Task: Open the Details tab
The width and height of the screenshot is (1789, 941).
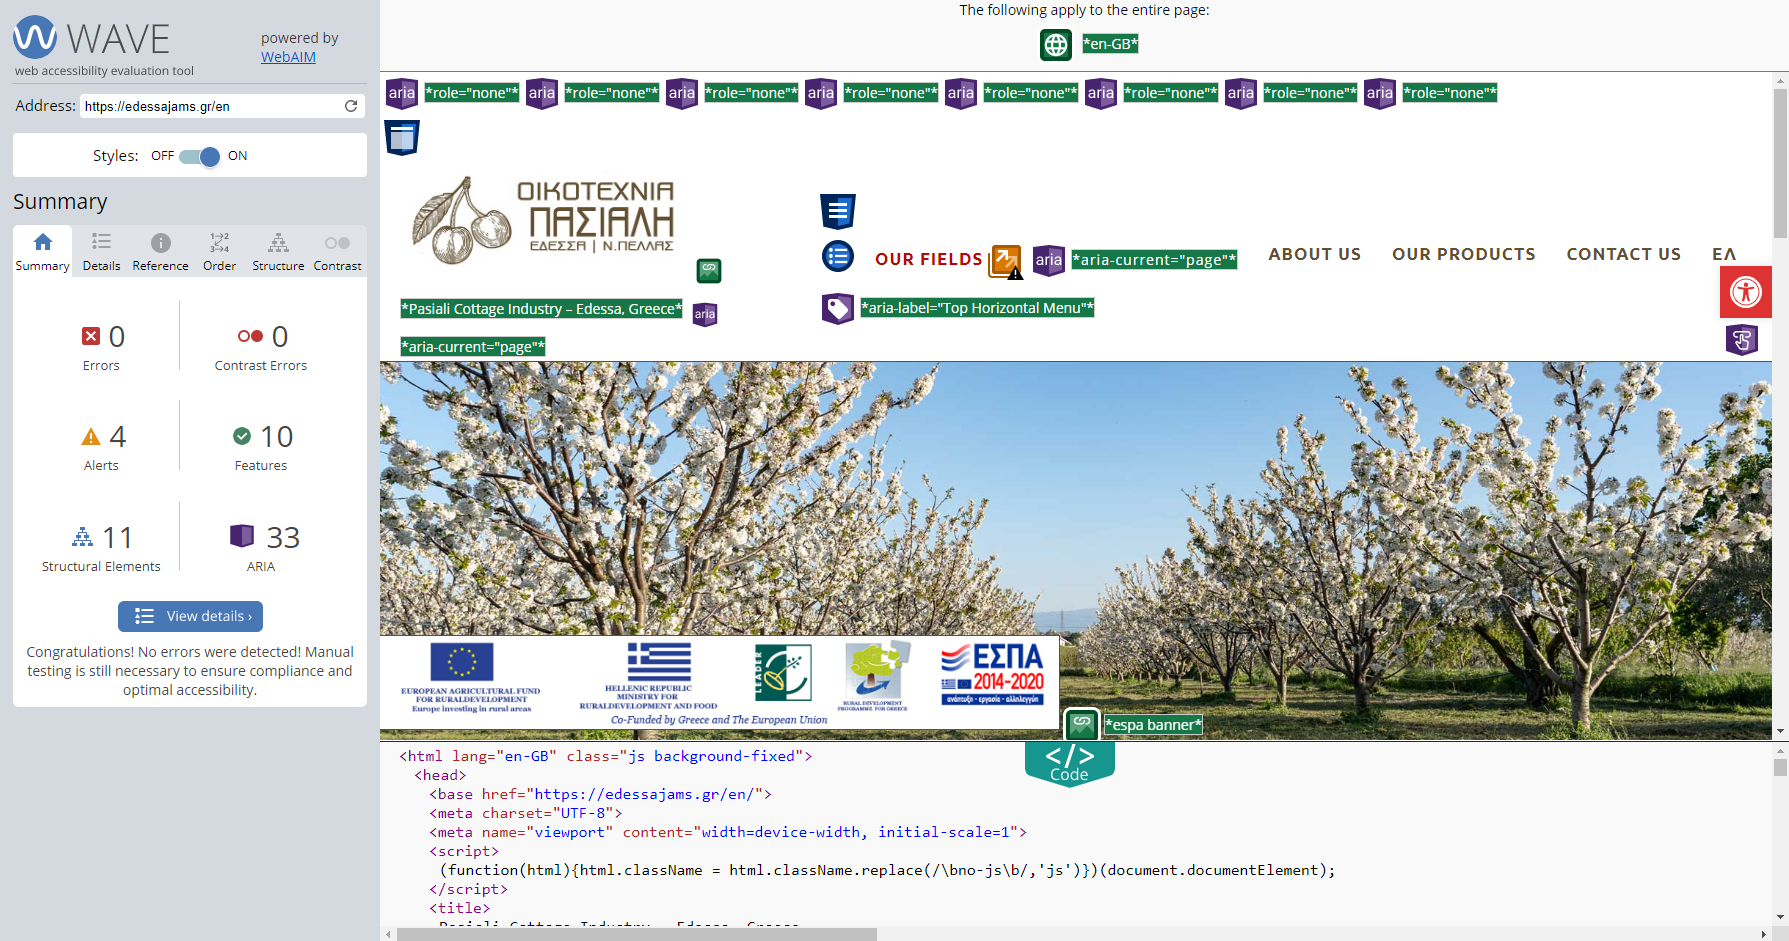Action: click(x=101, y=251)
